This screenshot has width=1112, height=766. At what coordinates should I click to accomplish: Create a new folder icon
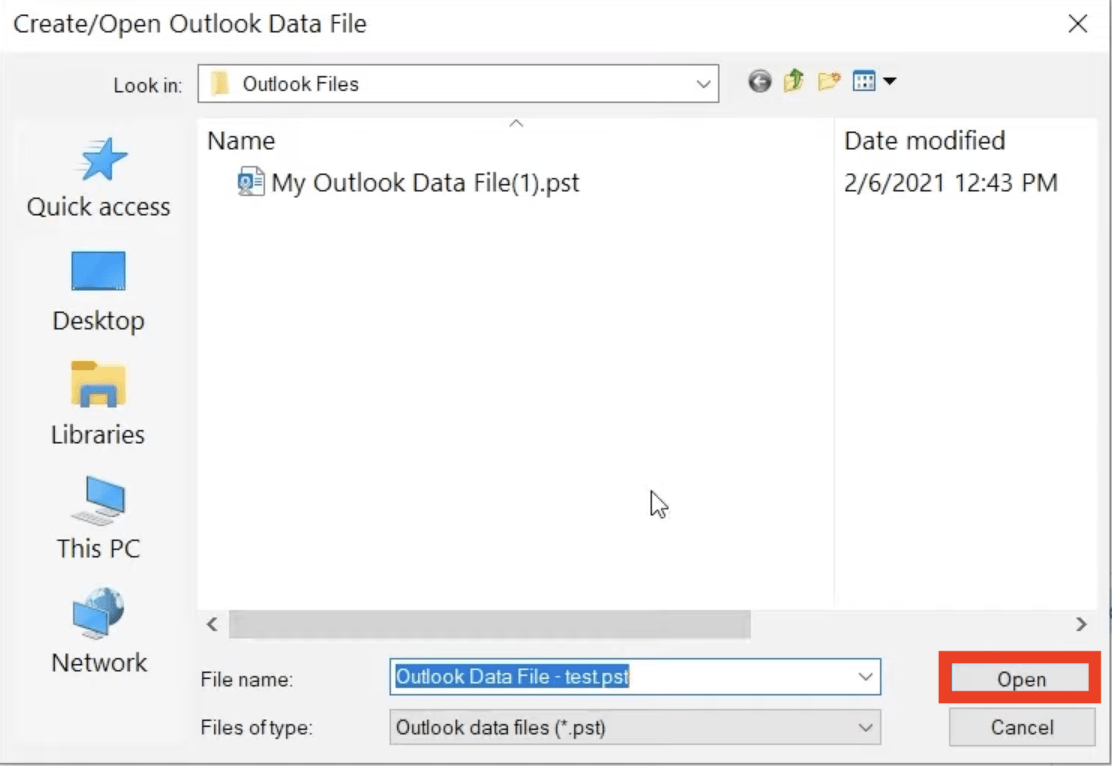[828, 81]
